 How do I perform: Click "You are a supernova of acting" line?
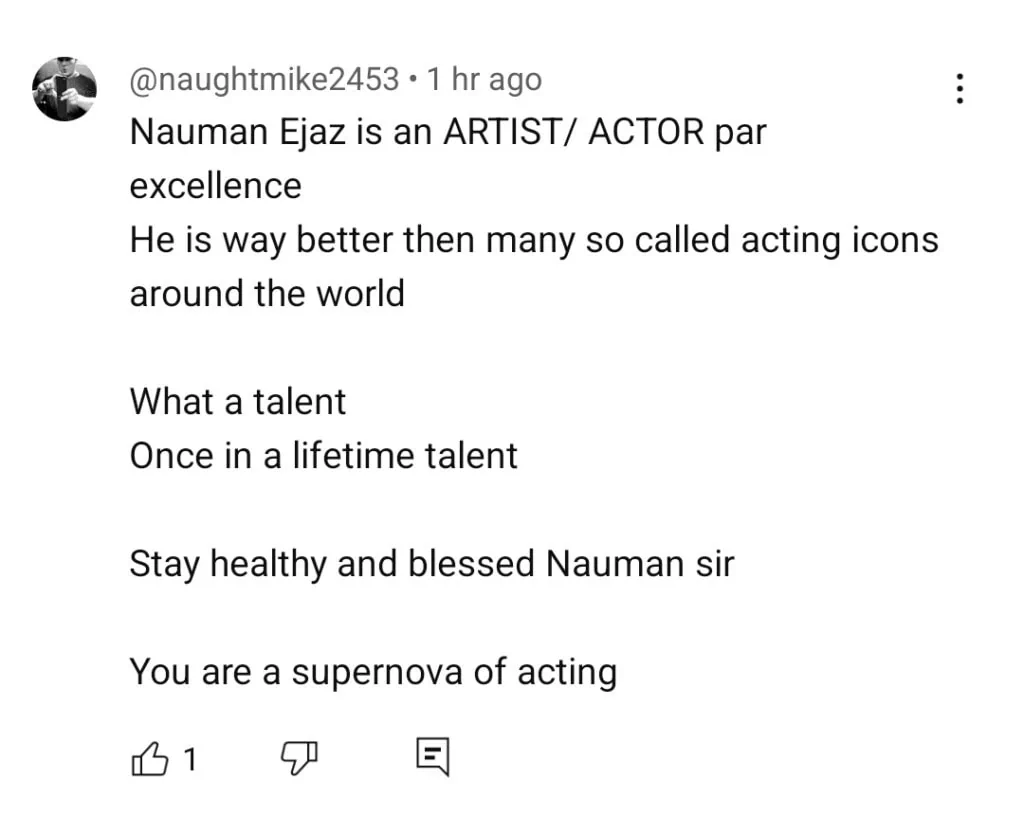coord(372,672)
